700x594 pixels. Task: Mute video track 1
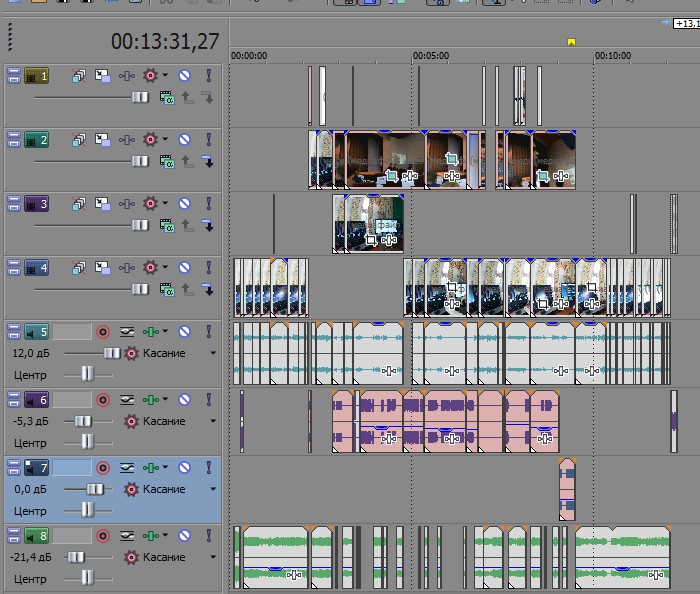click(x=184, y=76)
